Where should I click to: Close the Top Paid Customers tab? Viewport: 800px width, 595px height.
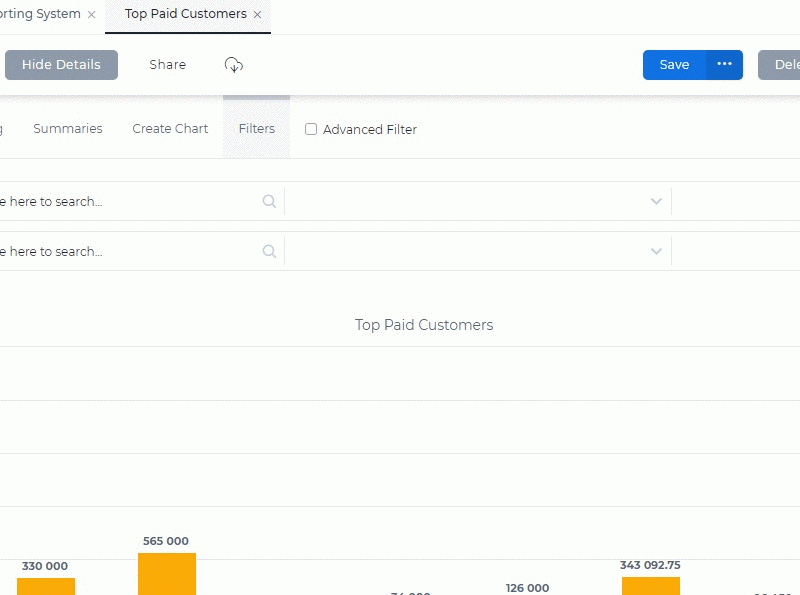coord(258,15)
